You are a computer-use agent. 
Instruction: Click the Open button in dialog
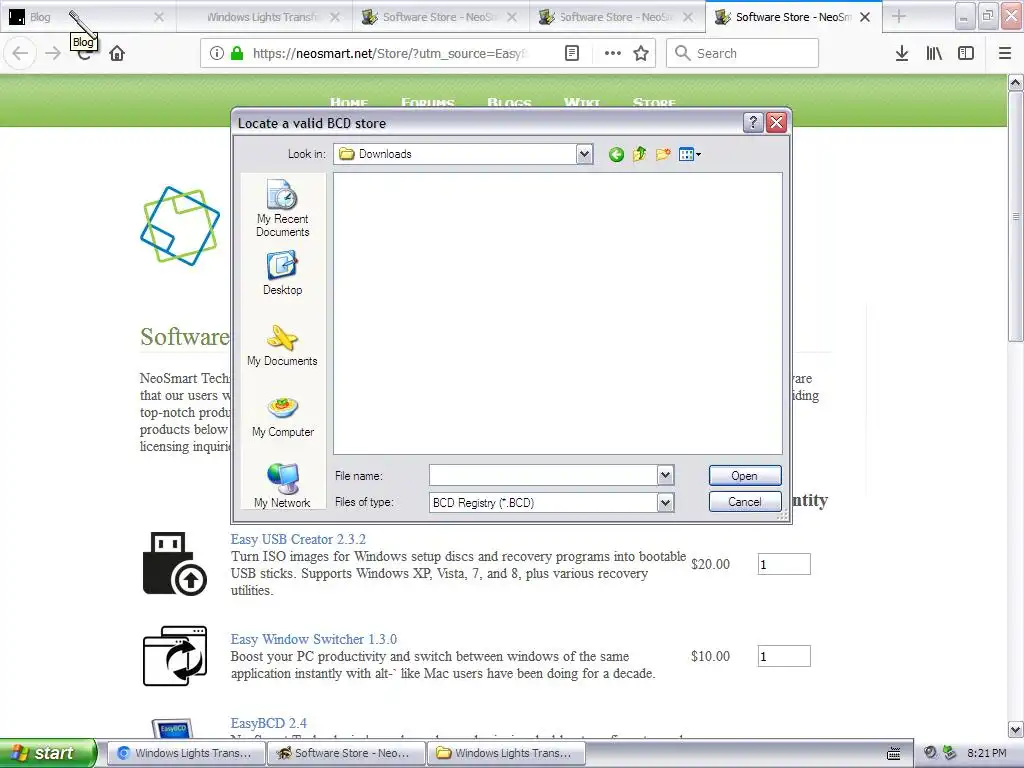tap(744, 475)
